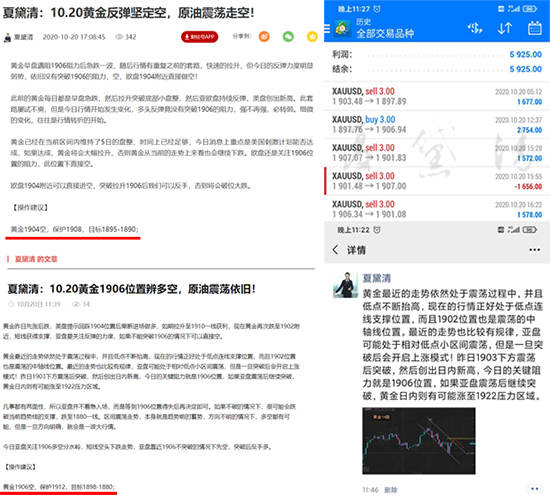Open the hamburger menu in the trading app

(327, 28)
